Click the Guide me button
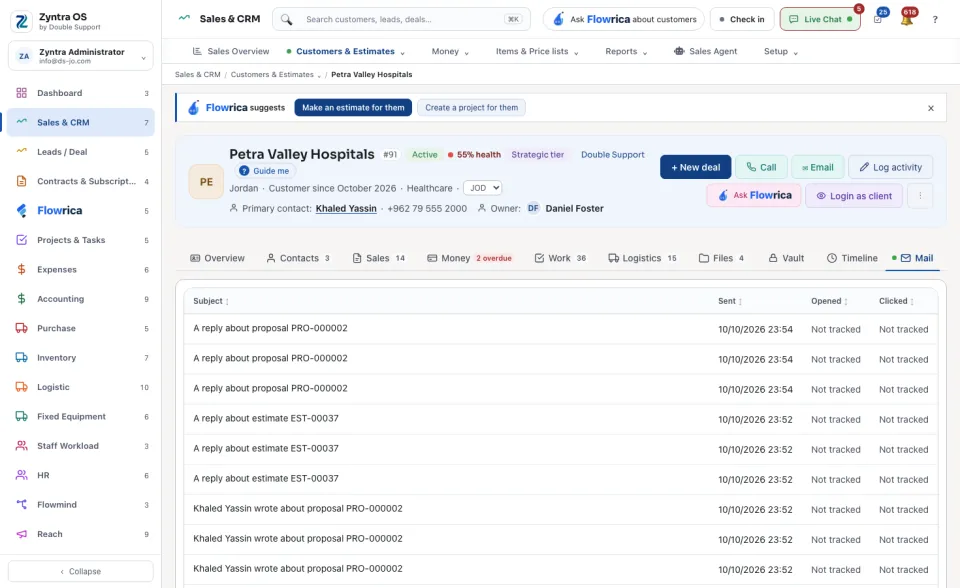The width and height of the screenshot is (960, 588). click(x=264, y=171)
